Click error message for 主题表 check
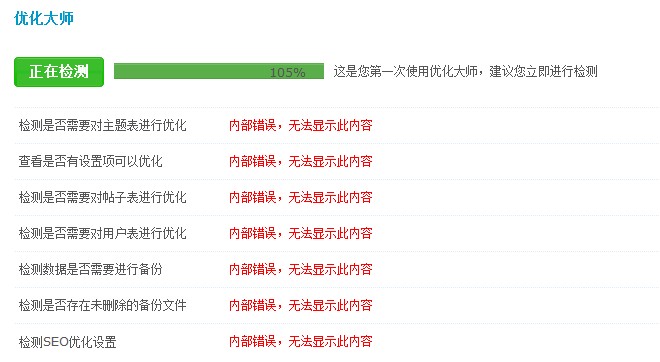 click(x=301, y=125)
